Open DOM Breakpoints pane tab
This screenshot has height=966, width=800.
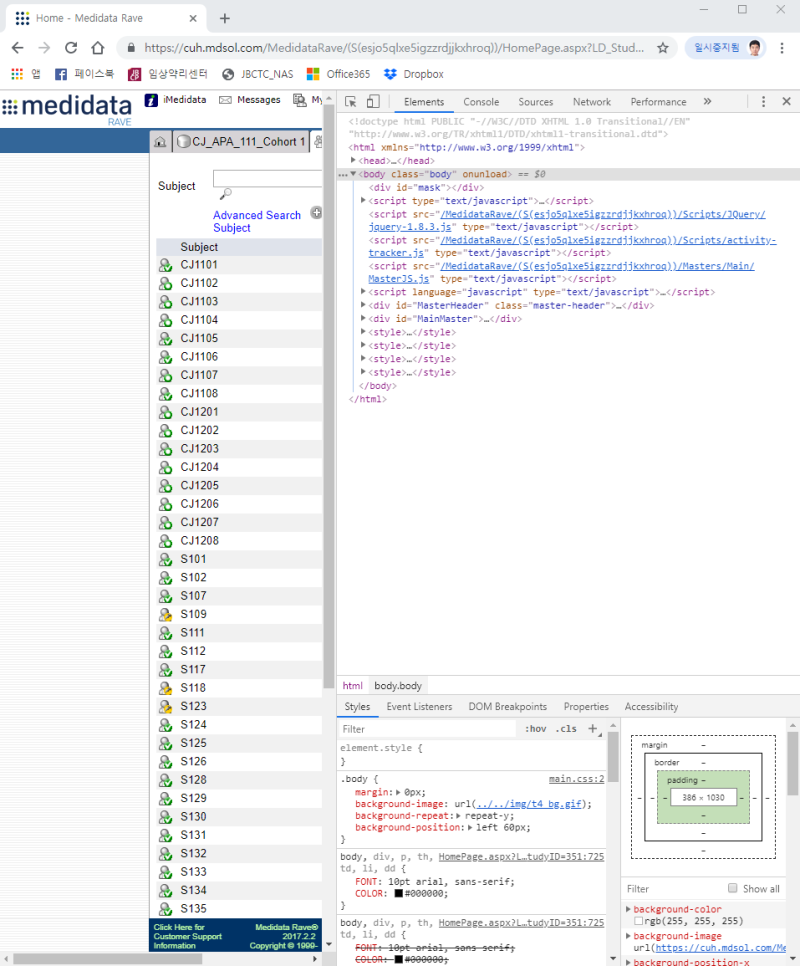tap(507, 707)
